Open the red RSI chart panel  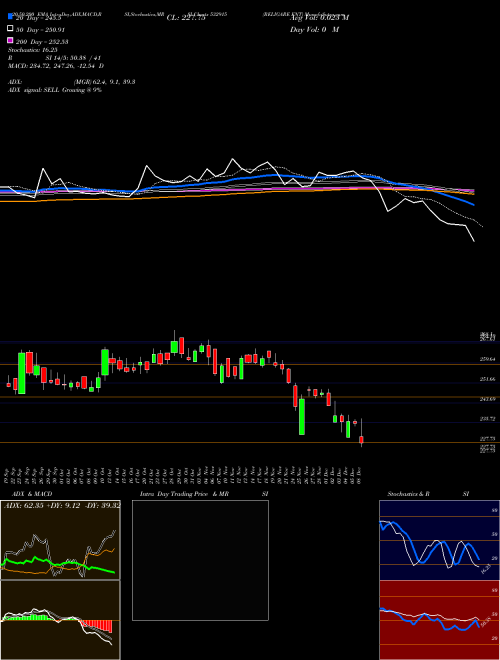(439, 620)
